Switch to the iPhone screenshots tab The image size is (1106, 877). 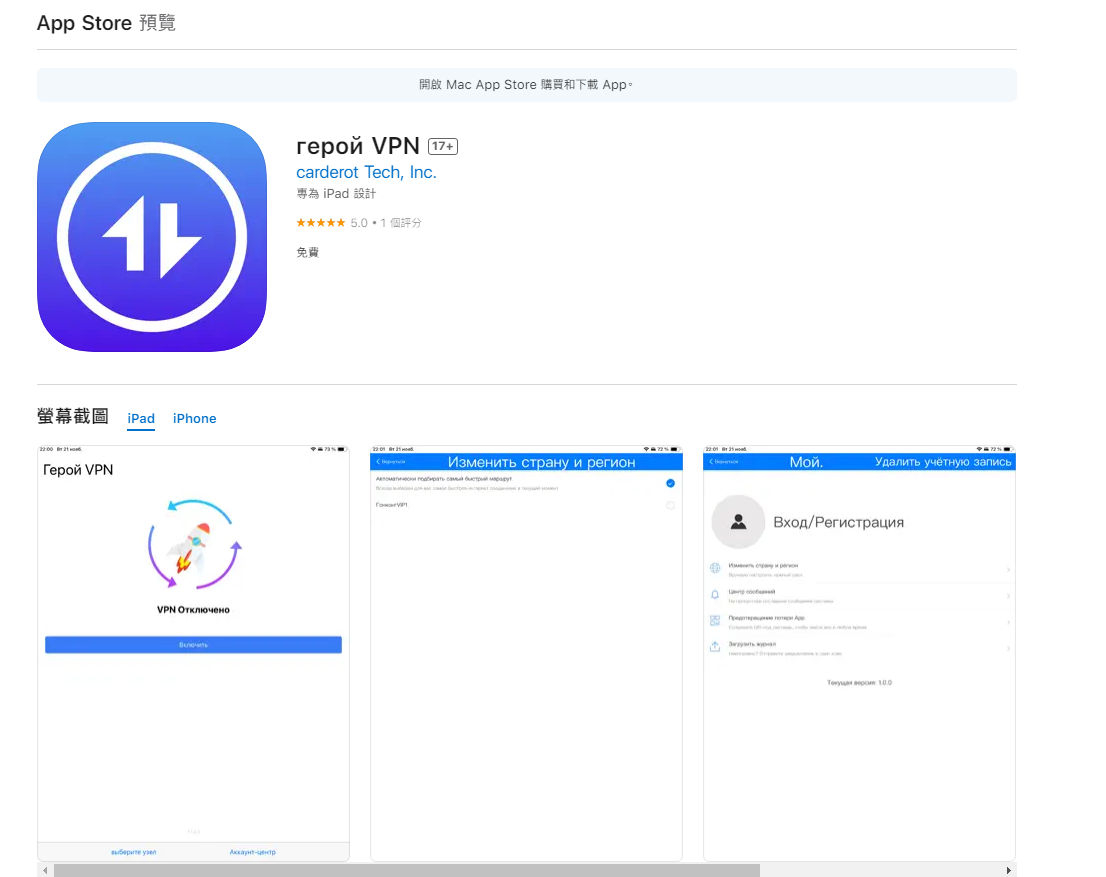[195, 418]
